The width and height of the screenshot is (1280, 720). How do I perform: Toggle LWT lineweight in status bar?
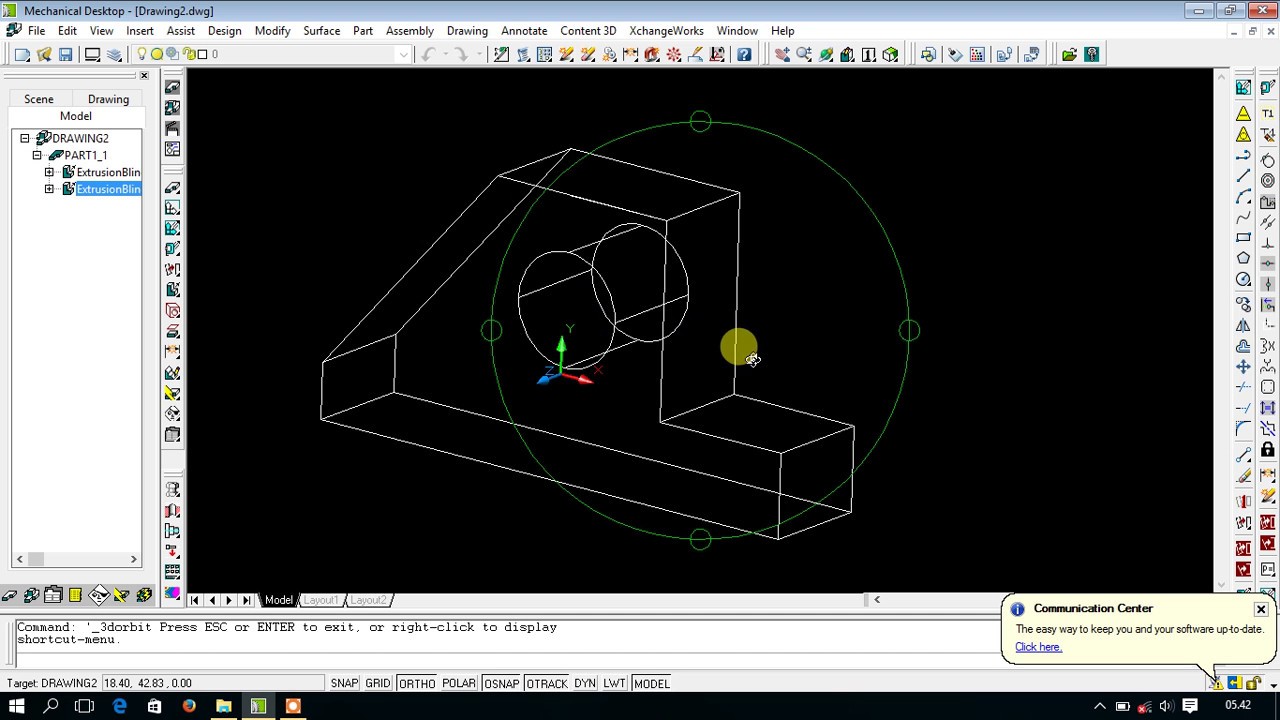pyautogui.click(x=614, y=683)
